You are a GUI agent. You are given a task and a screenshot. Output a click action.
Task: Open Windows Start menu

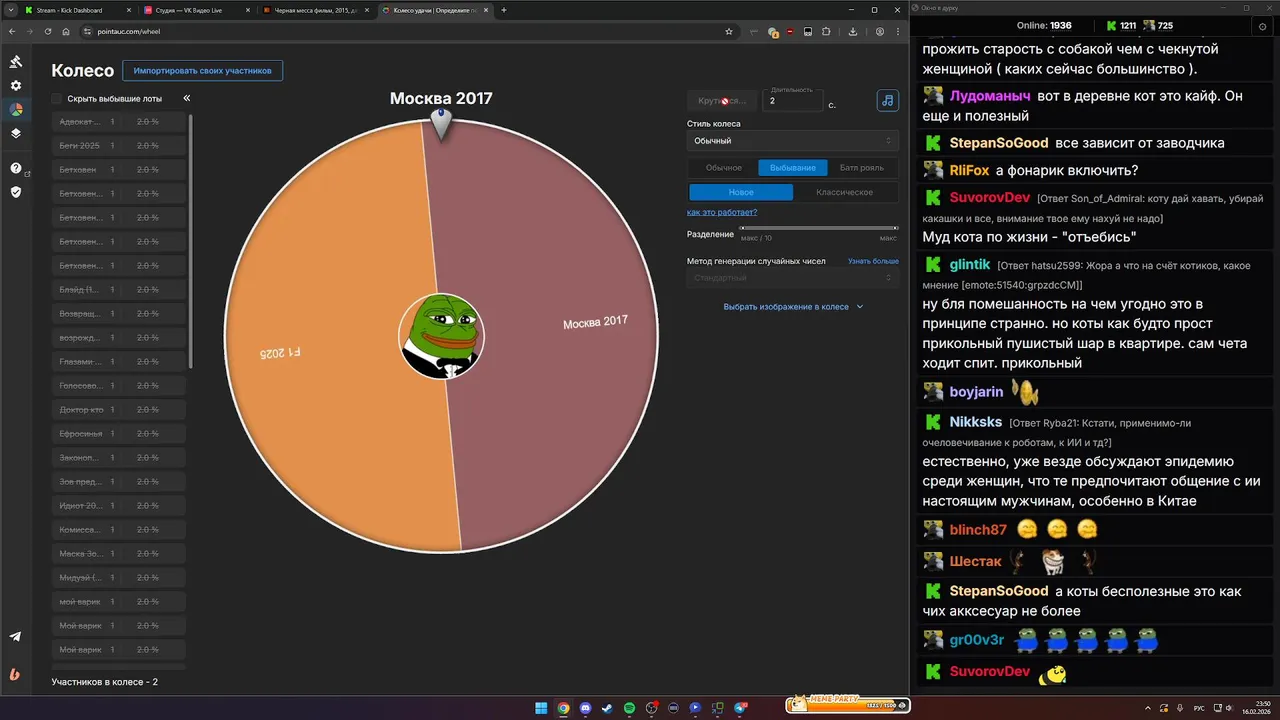coord(541,708)
